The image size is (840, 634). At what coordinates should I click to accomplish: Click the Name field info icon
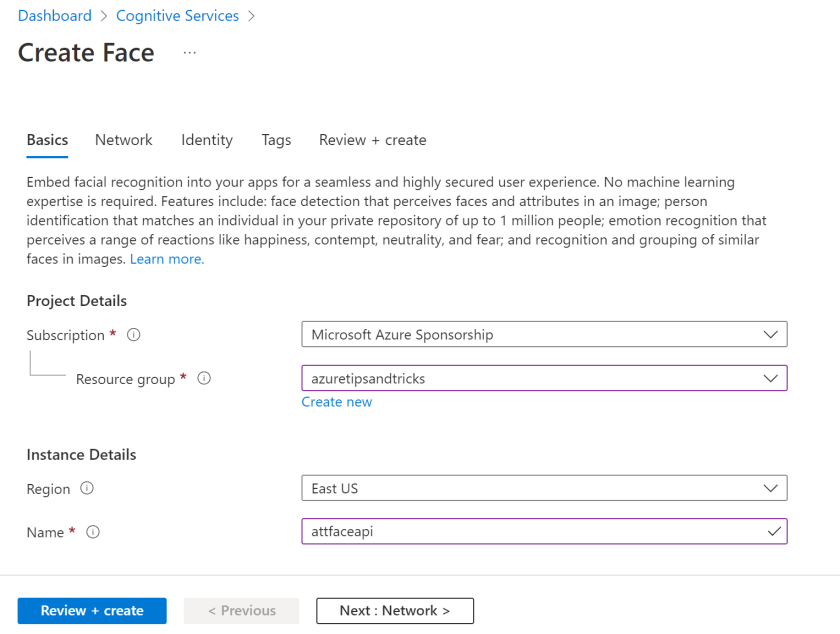tap(93, 533)
